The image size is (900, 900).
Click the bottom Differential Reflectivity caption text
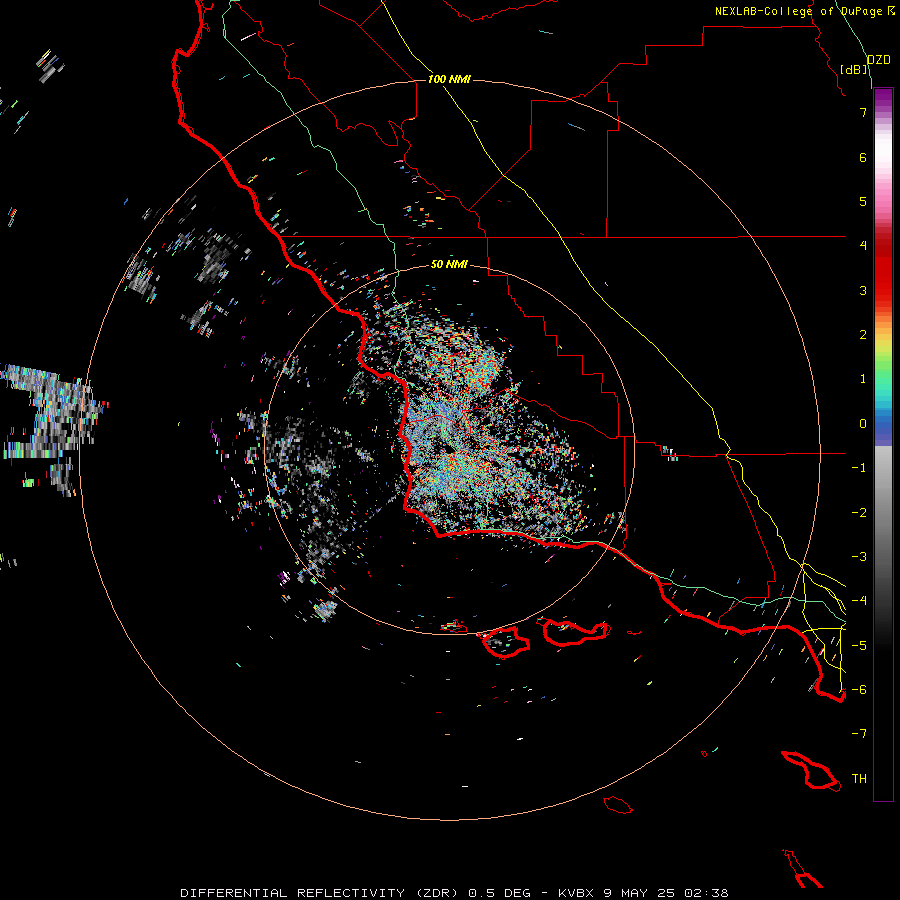pyautogui.click(x=454, y=893)
